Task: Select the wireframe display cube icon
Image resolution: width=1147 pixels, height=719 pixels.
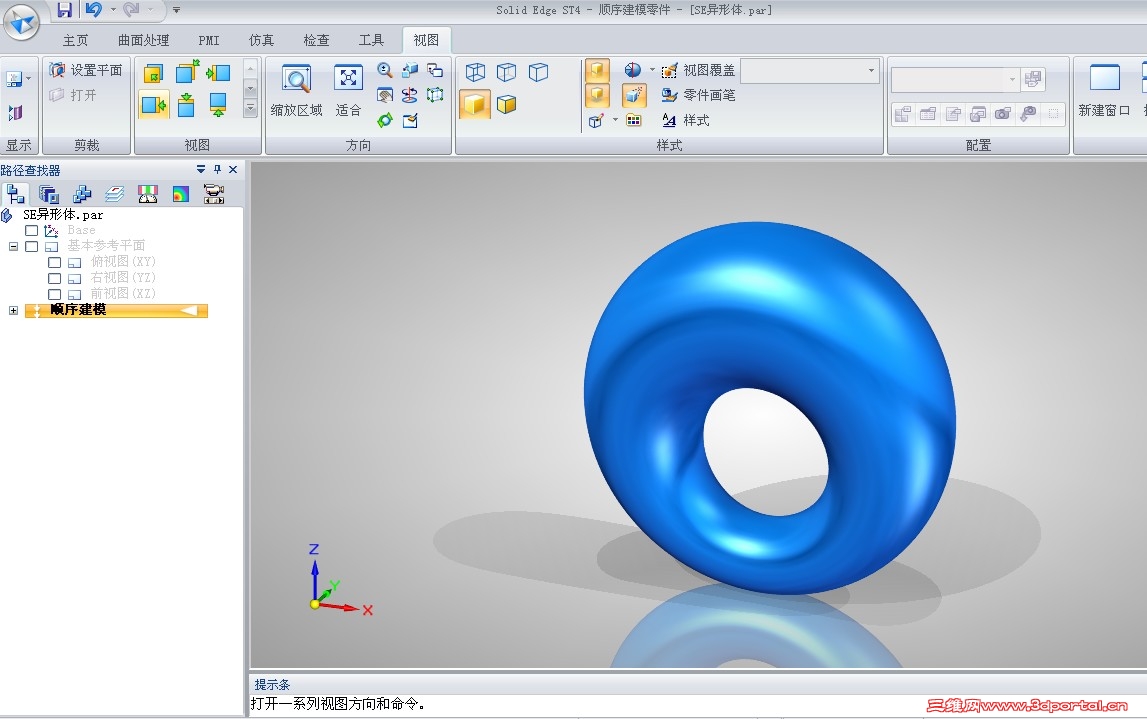Action: pos(475,72)
